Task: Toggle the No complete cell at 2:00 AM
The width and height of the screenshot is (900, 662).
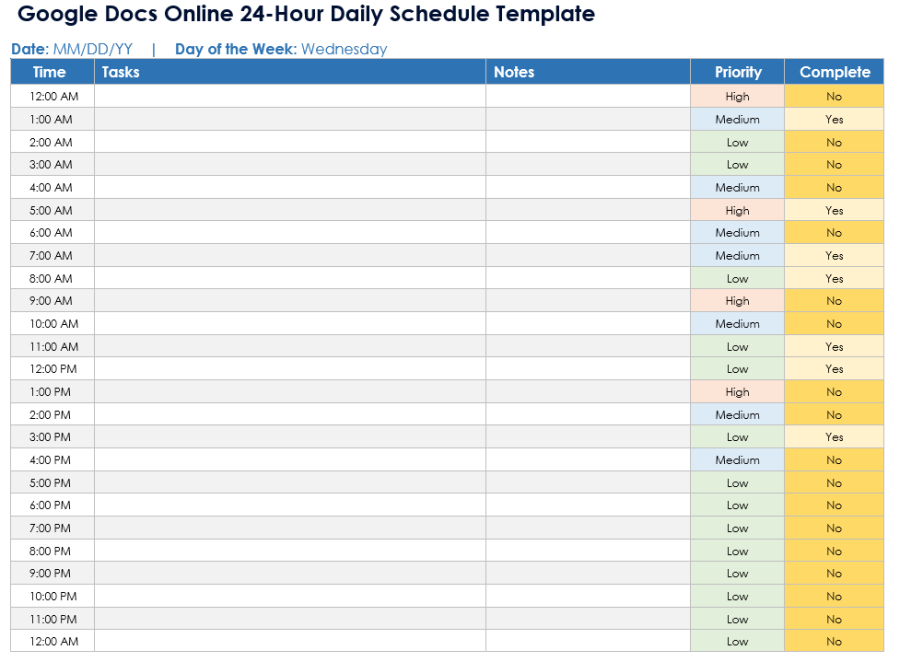Action: tap(834, 142)
